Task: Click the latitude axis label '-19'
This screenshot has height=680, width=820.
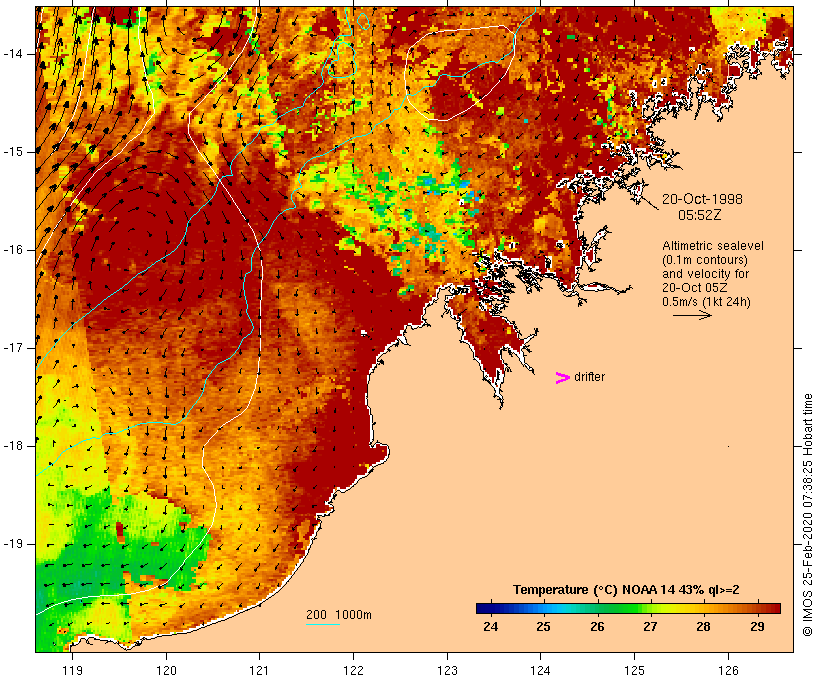Action: pyautogui.click(x=12, y=544)
